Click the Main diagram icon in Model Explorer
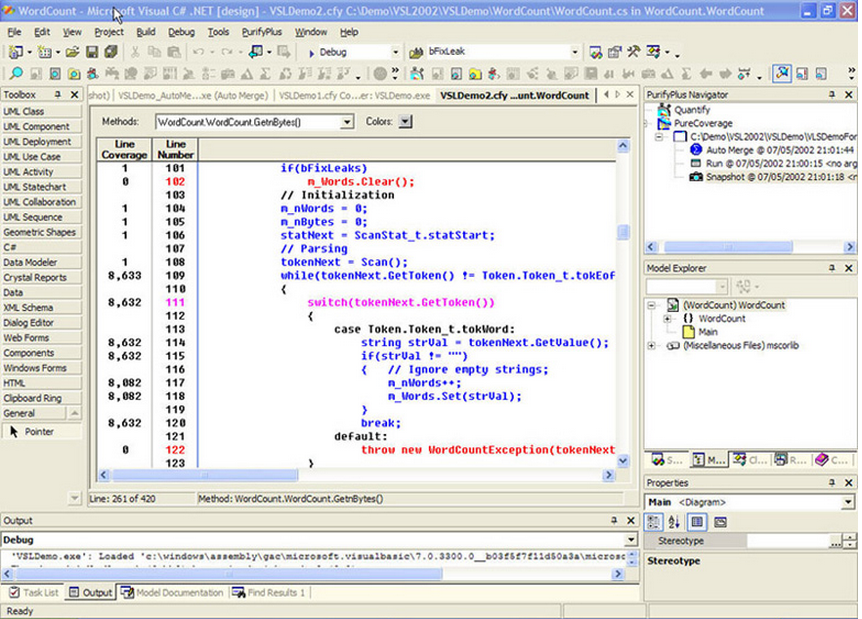 [x=688, y=332]
